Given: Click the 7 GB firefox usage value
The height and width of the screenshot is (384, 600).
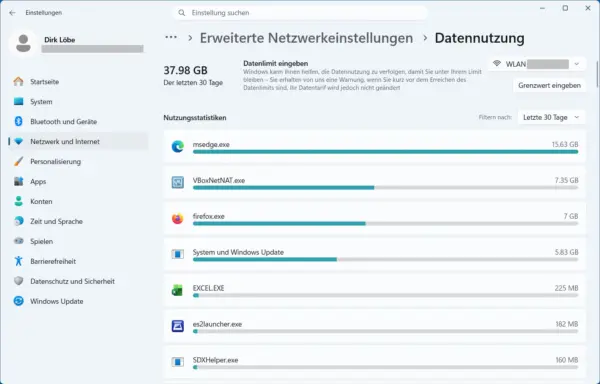Looking at the screenshot, I should pos(571,216).
